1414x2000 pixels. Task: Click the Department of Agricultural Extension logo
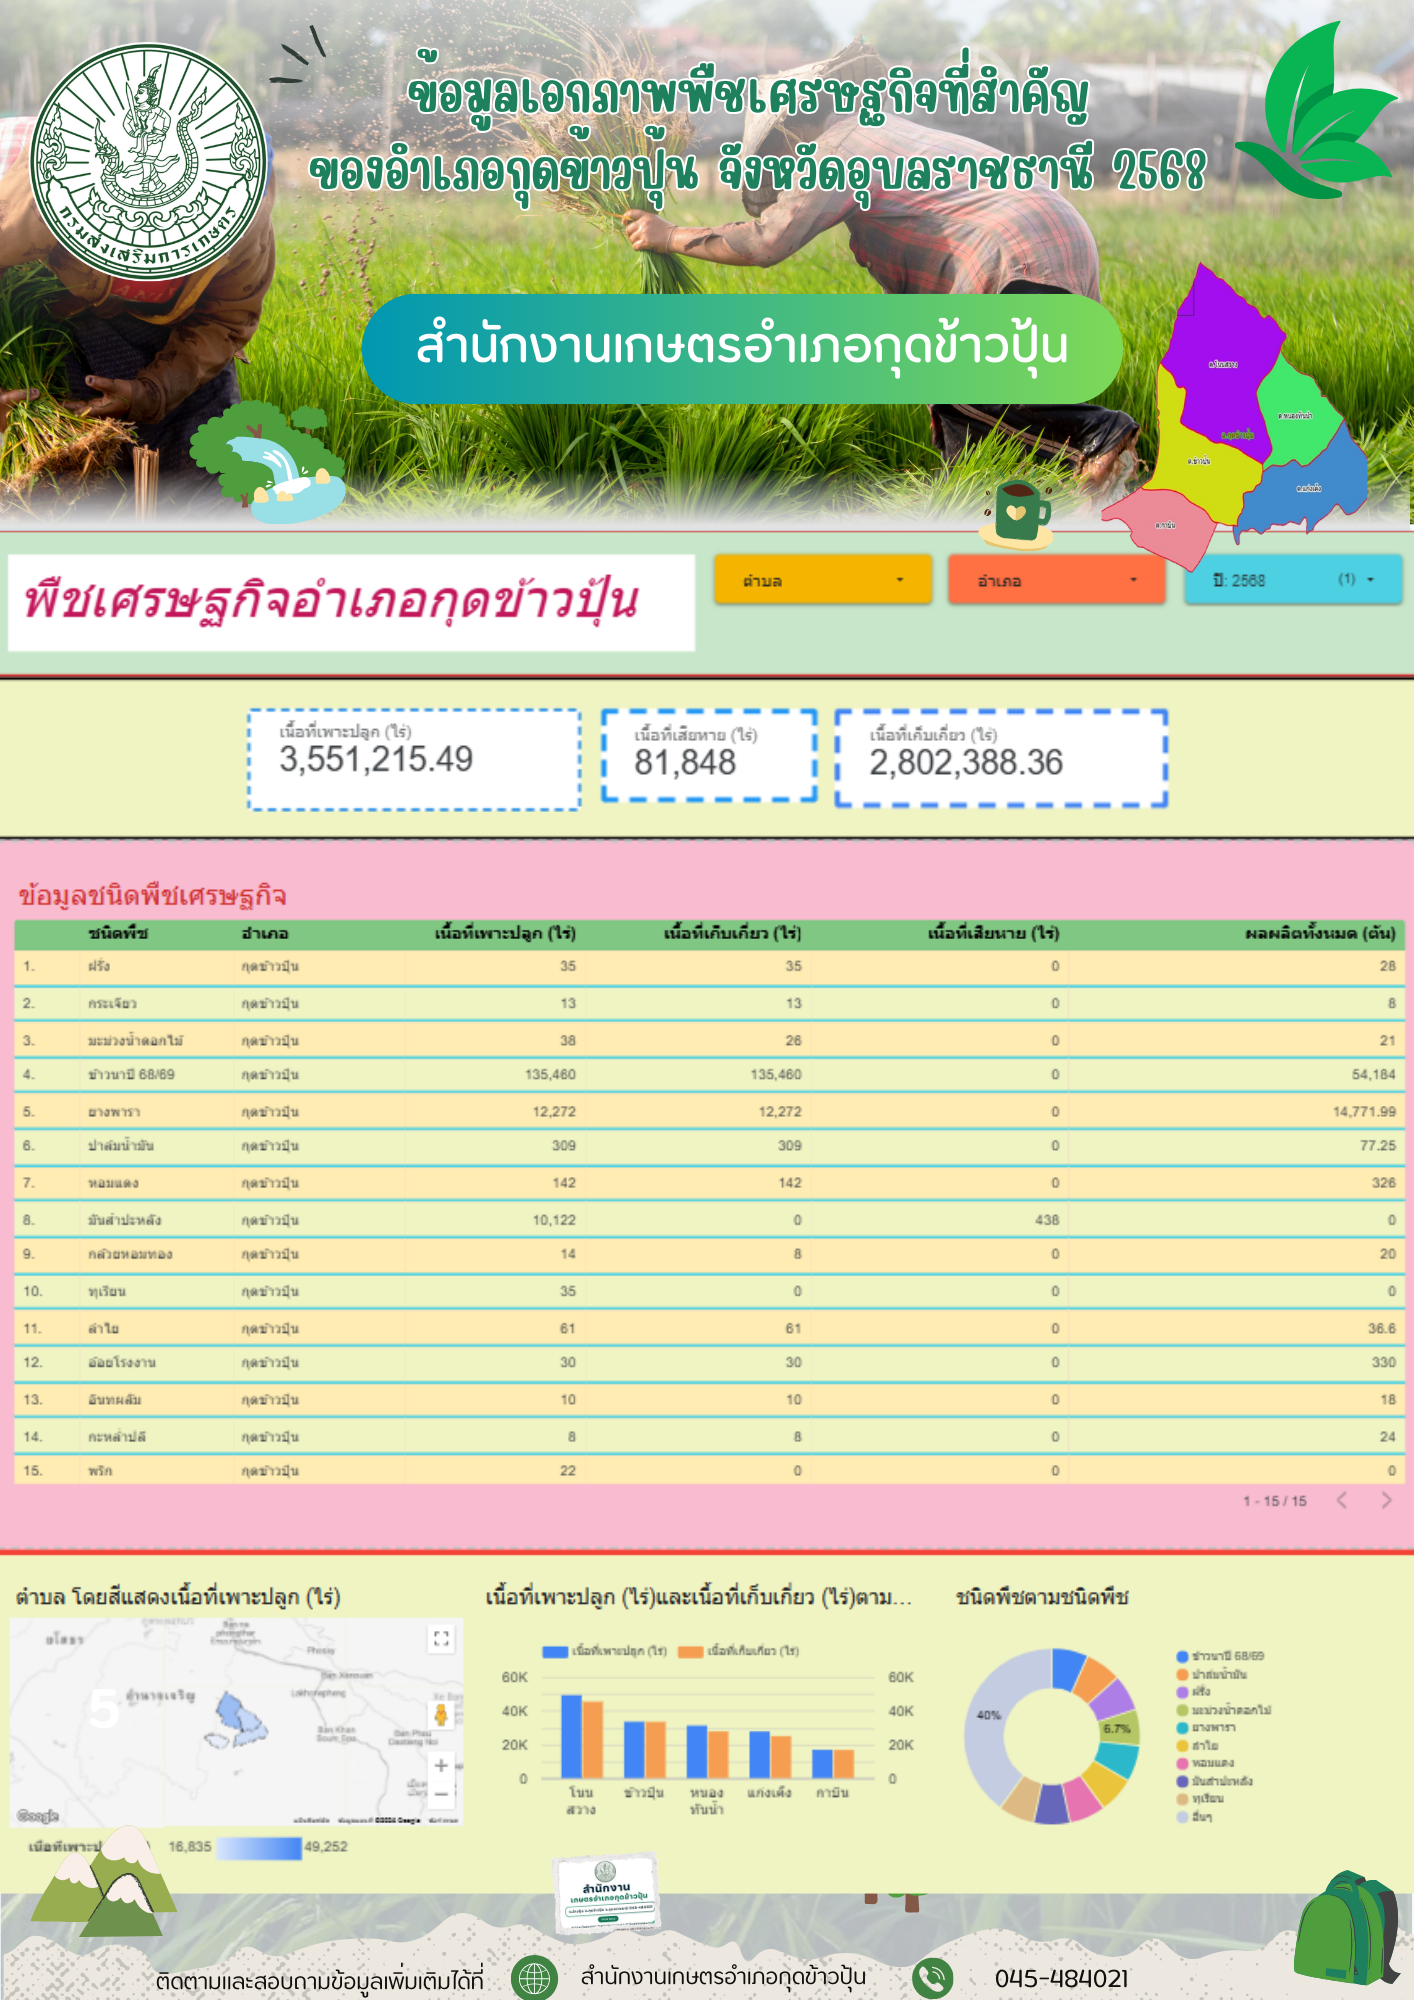click(148, 163)
